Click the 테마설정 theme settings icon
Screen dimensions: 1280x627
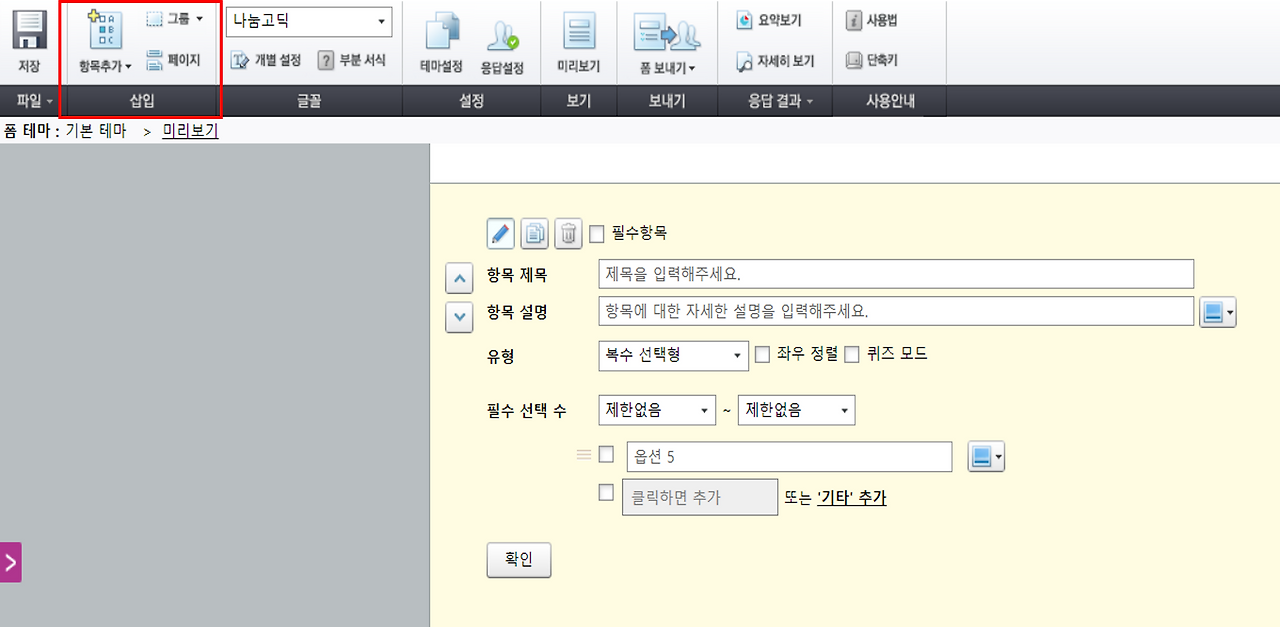coord(440,40)
